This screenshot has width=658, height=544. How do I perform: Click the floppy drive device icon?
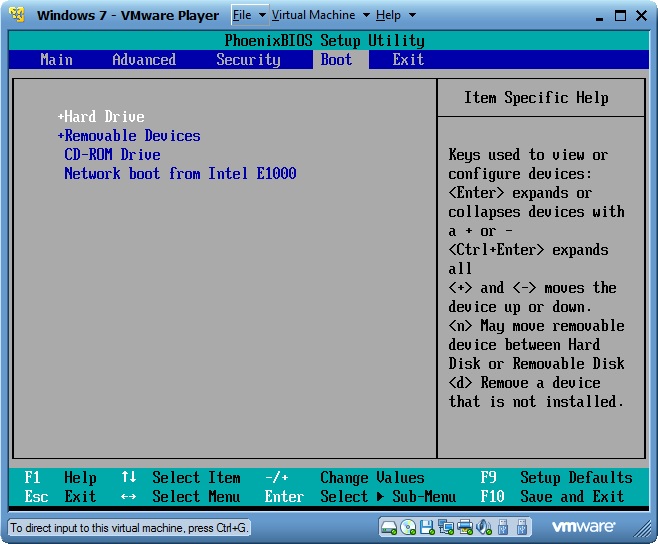tap(427, 527)
